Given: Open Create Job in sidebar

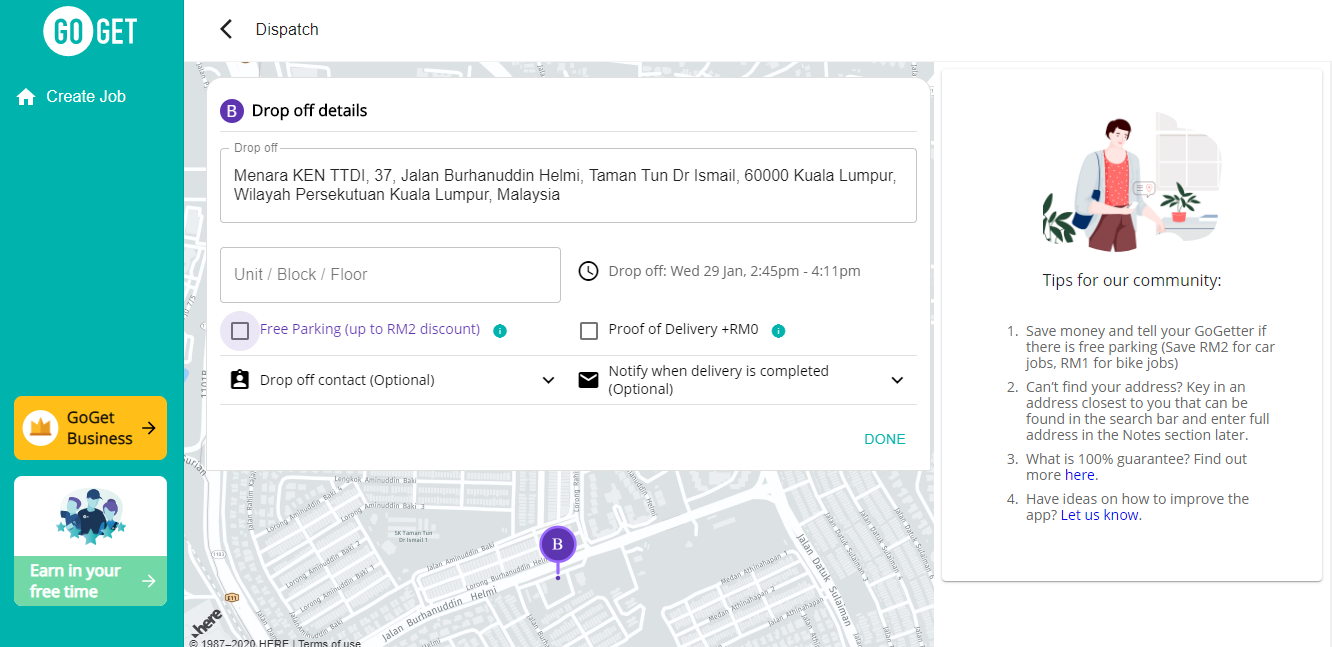Looking at the screenshot, I should (86, 96).
